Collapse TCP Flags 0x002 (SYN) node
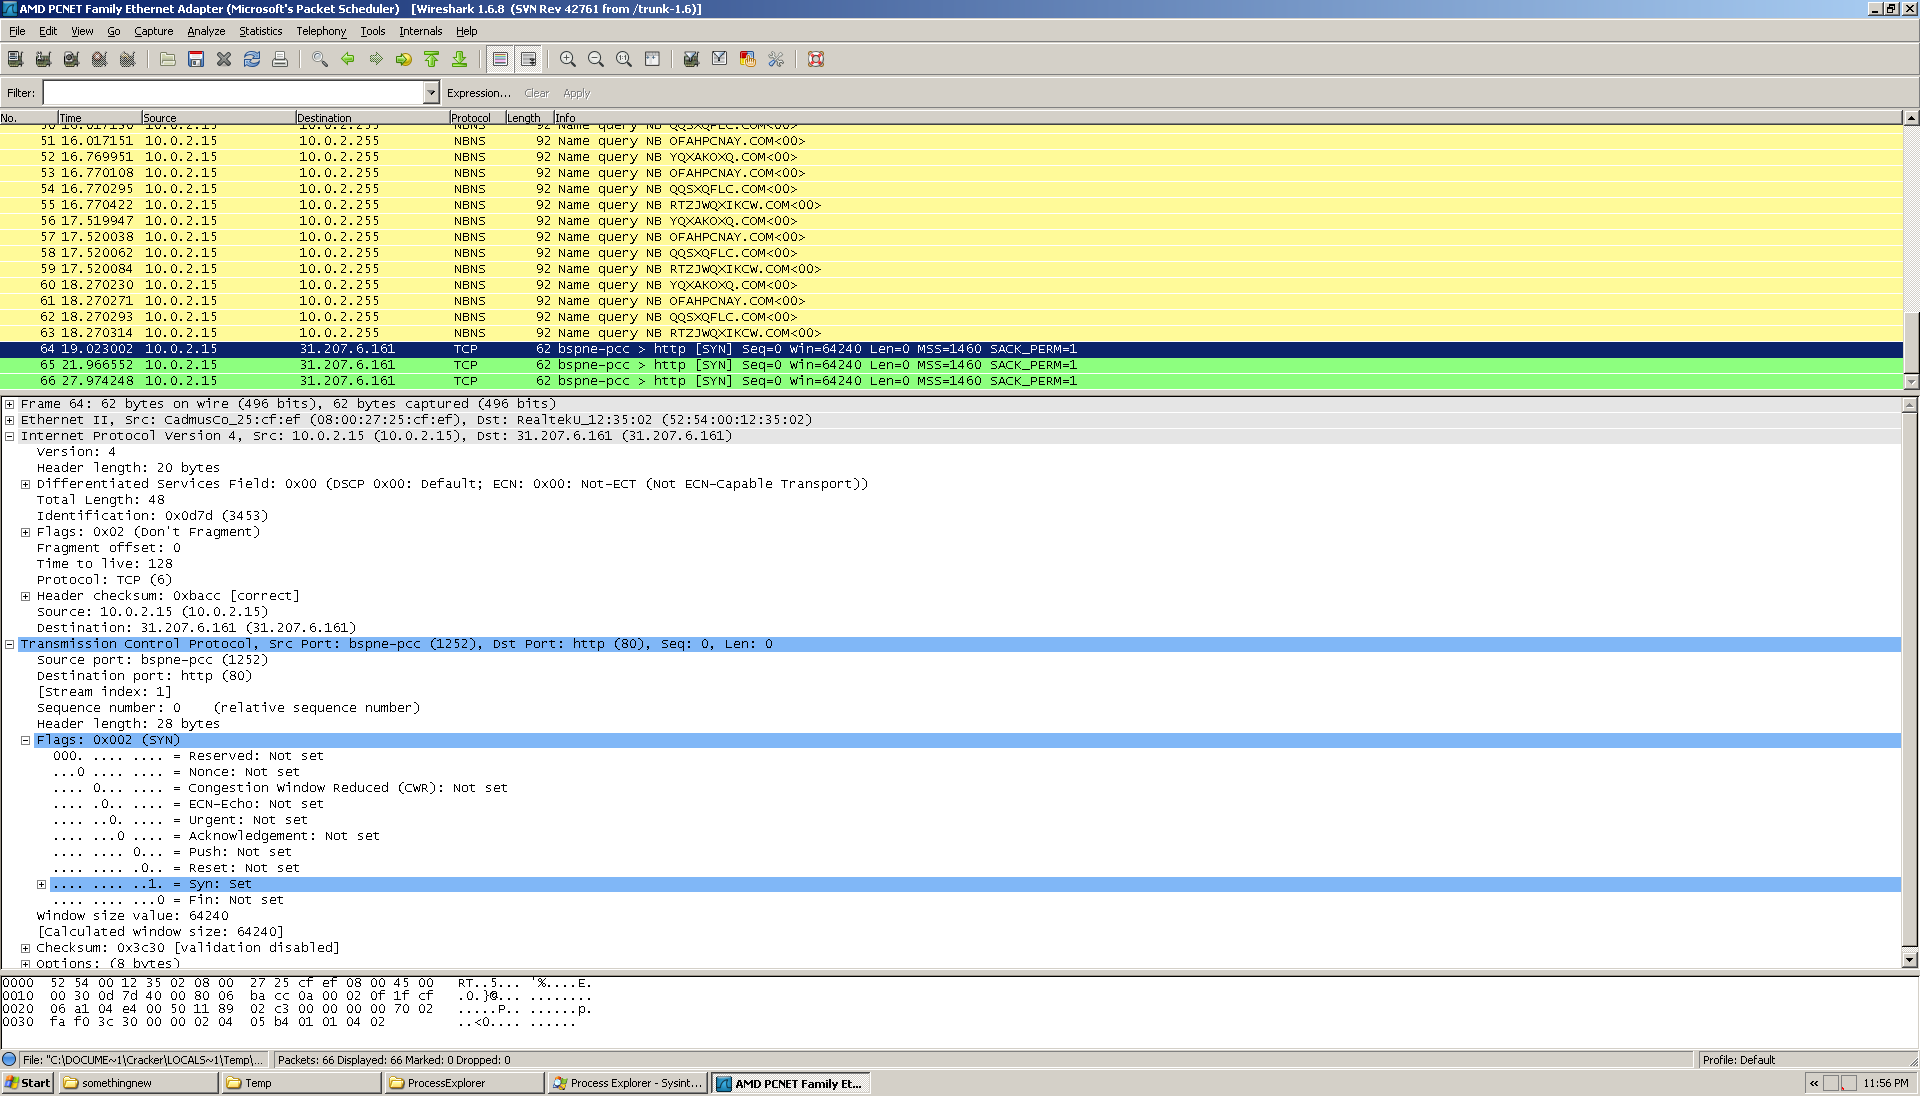This screenshot has height=1096, width=1920. [26, 740]
